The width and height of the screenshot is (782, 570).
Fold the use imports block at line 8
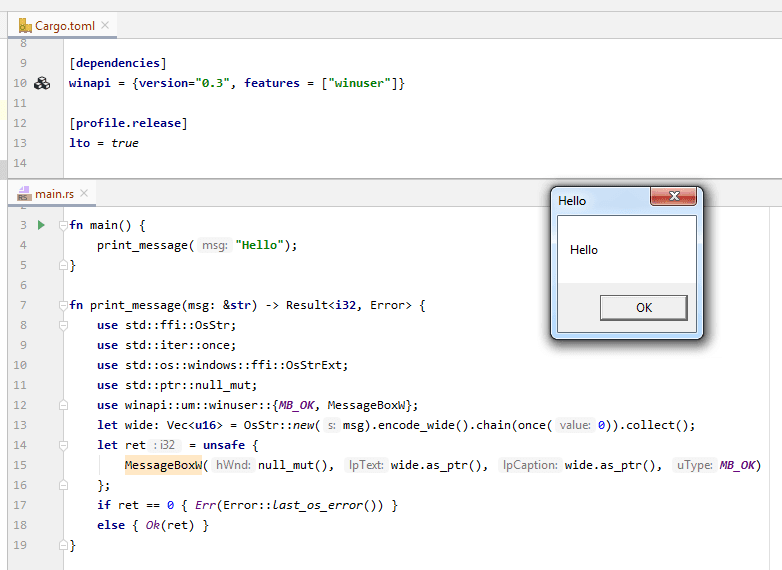(63, 325)
